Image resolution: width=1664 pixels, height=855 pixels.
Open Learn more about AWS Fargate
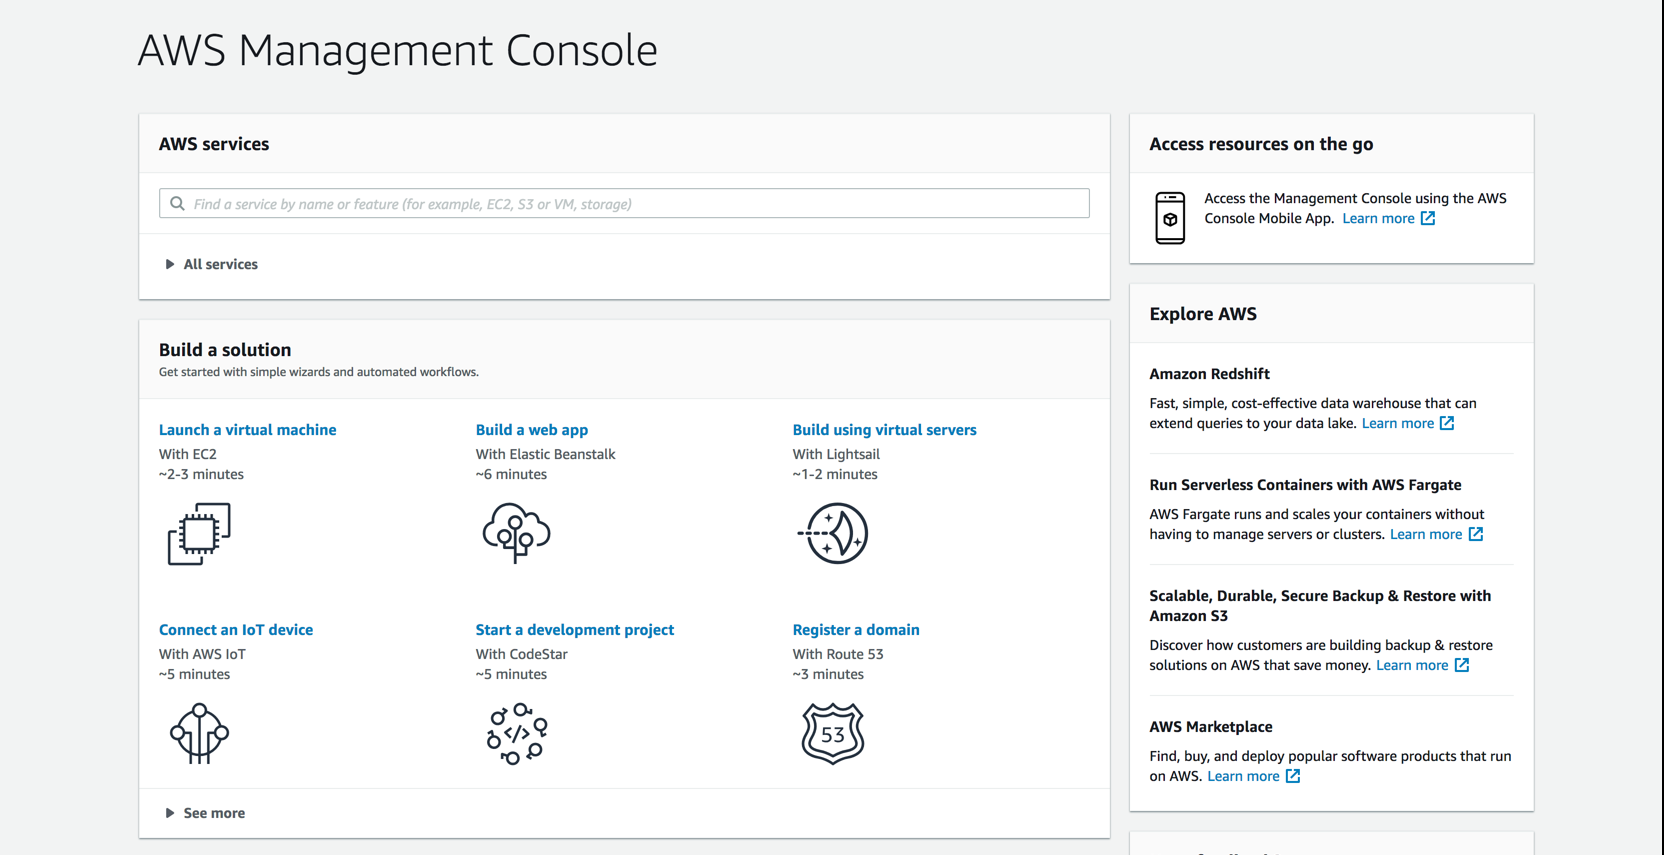click(x=1426, y=534)
